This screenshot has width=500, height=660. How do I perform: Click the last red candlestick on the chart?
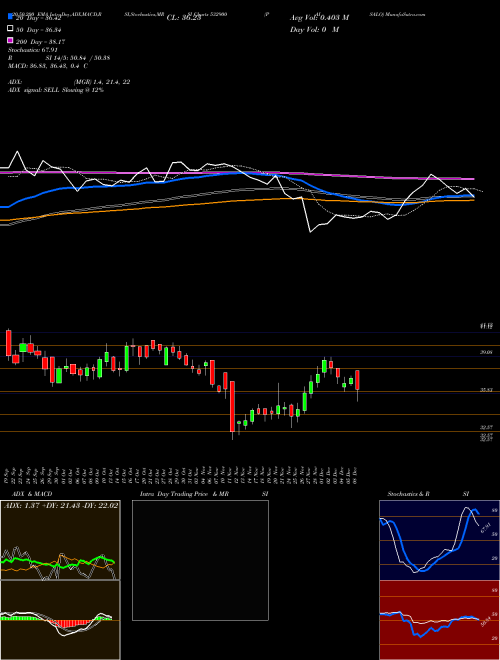tap(357, 380)
